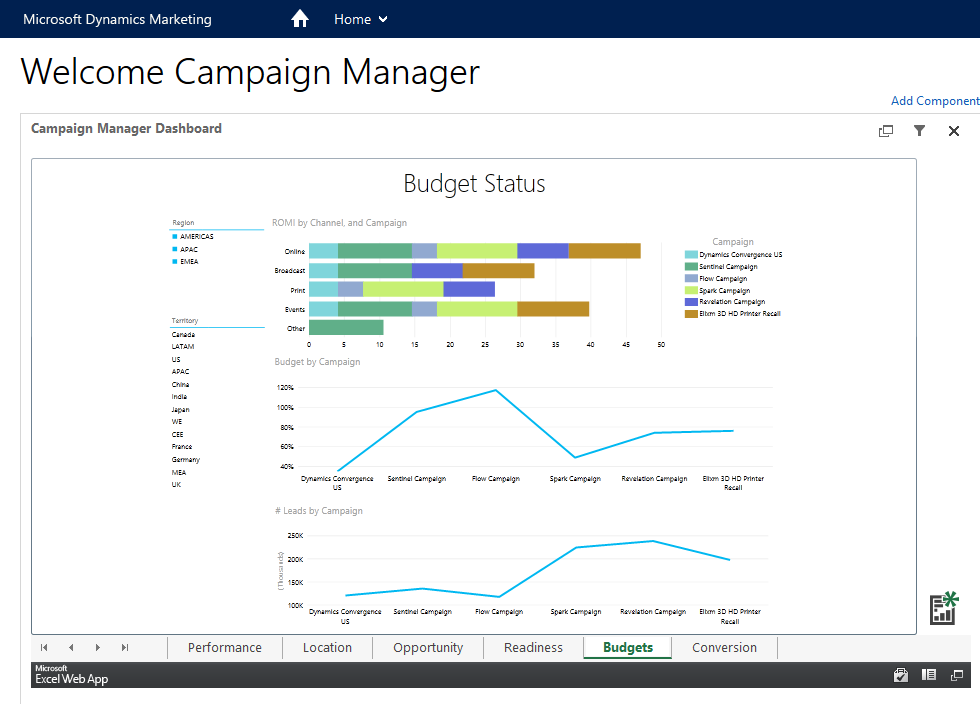The width and height of the screenshot is (980, 704).
Task: Click Microsoft Dynamics Marketing title
Action: click(118, 19)
